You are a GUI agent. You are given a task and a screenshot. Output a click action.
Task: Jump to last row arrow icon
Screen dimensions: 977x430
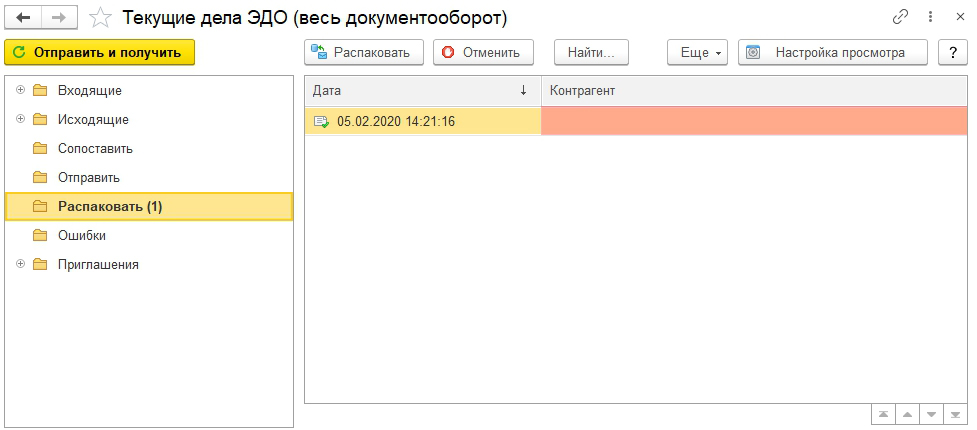coord(956,414)
